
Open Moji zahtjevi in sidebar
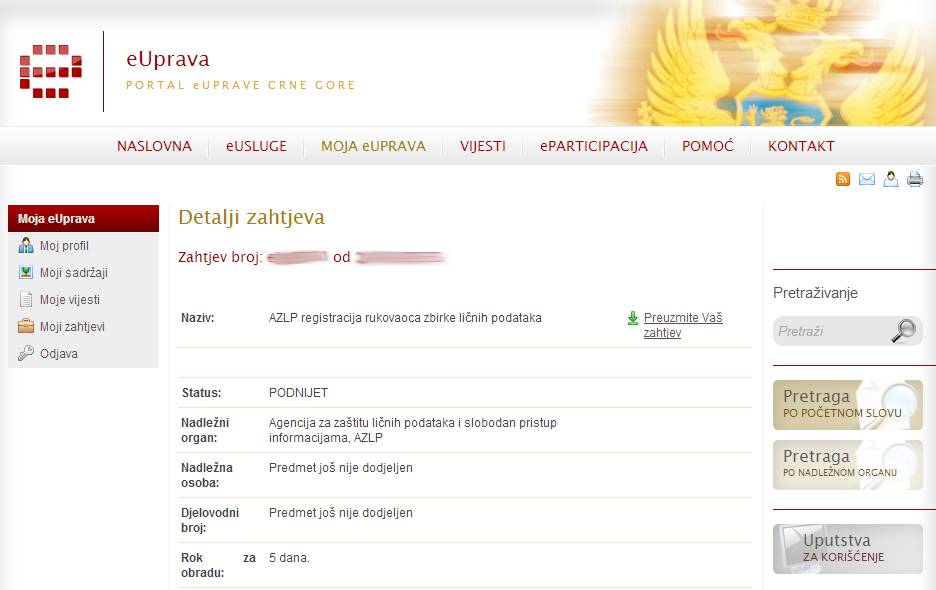point(72,327)
